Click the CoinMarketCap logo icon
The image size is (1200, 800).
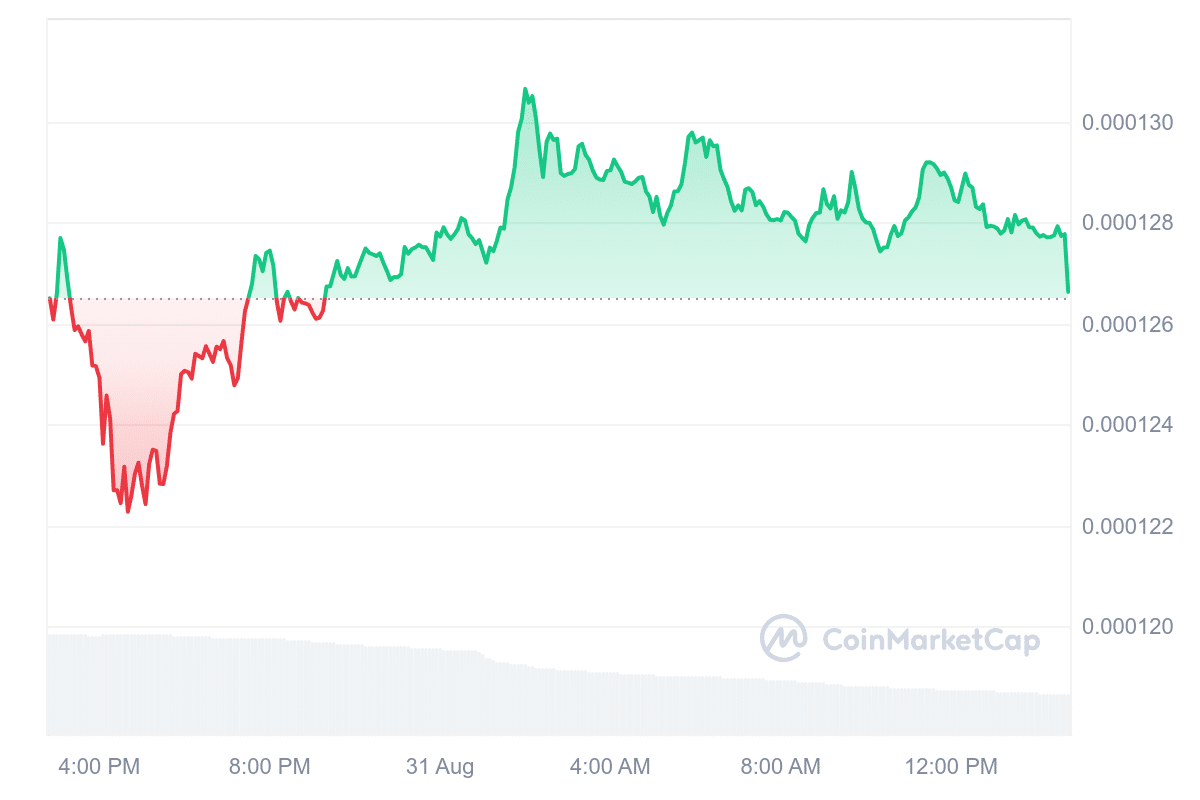tap(783, 638)
